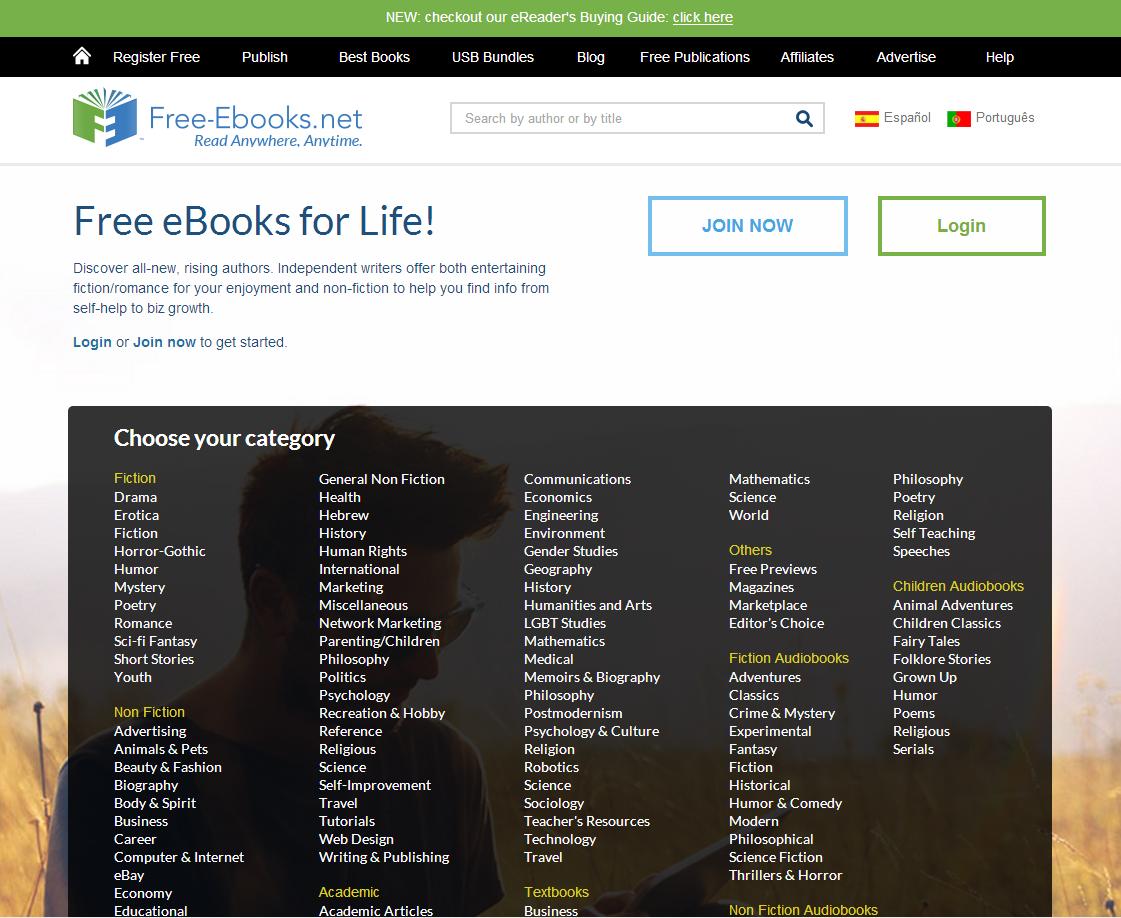
Task: Open the Help nav item
Action: [999, 57]
